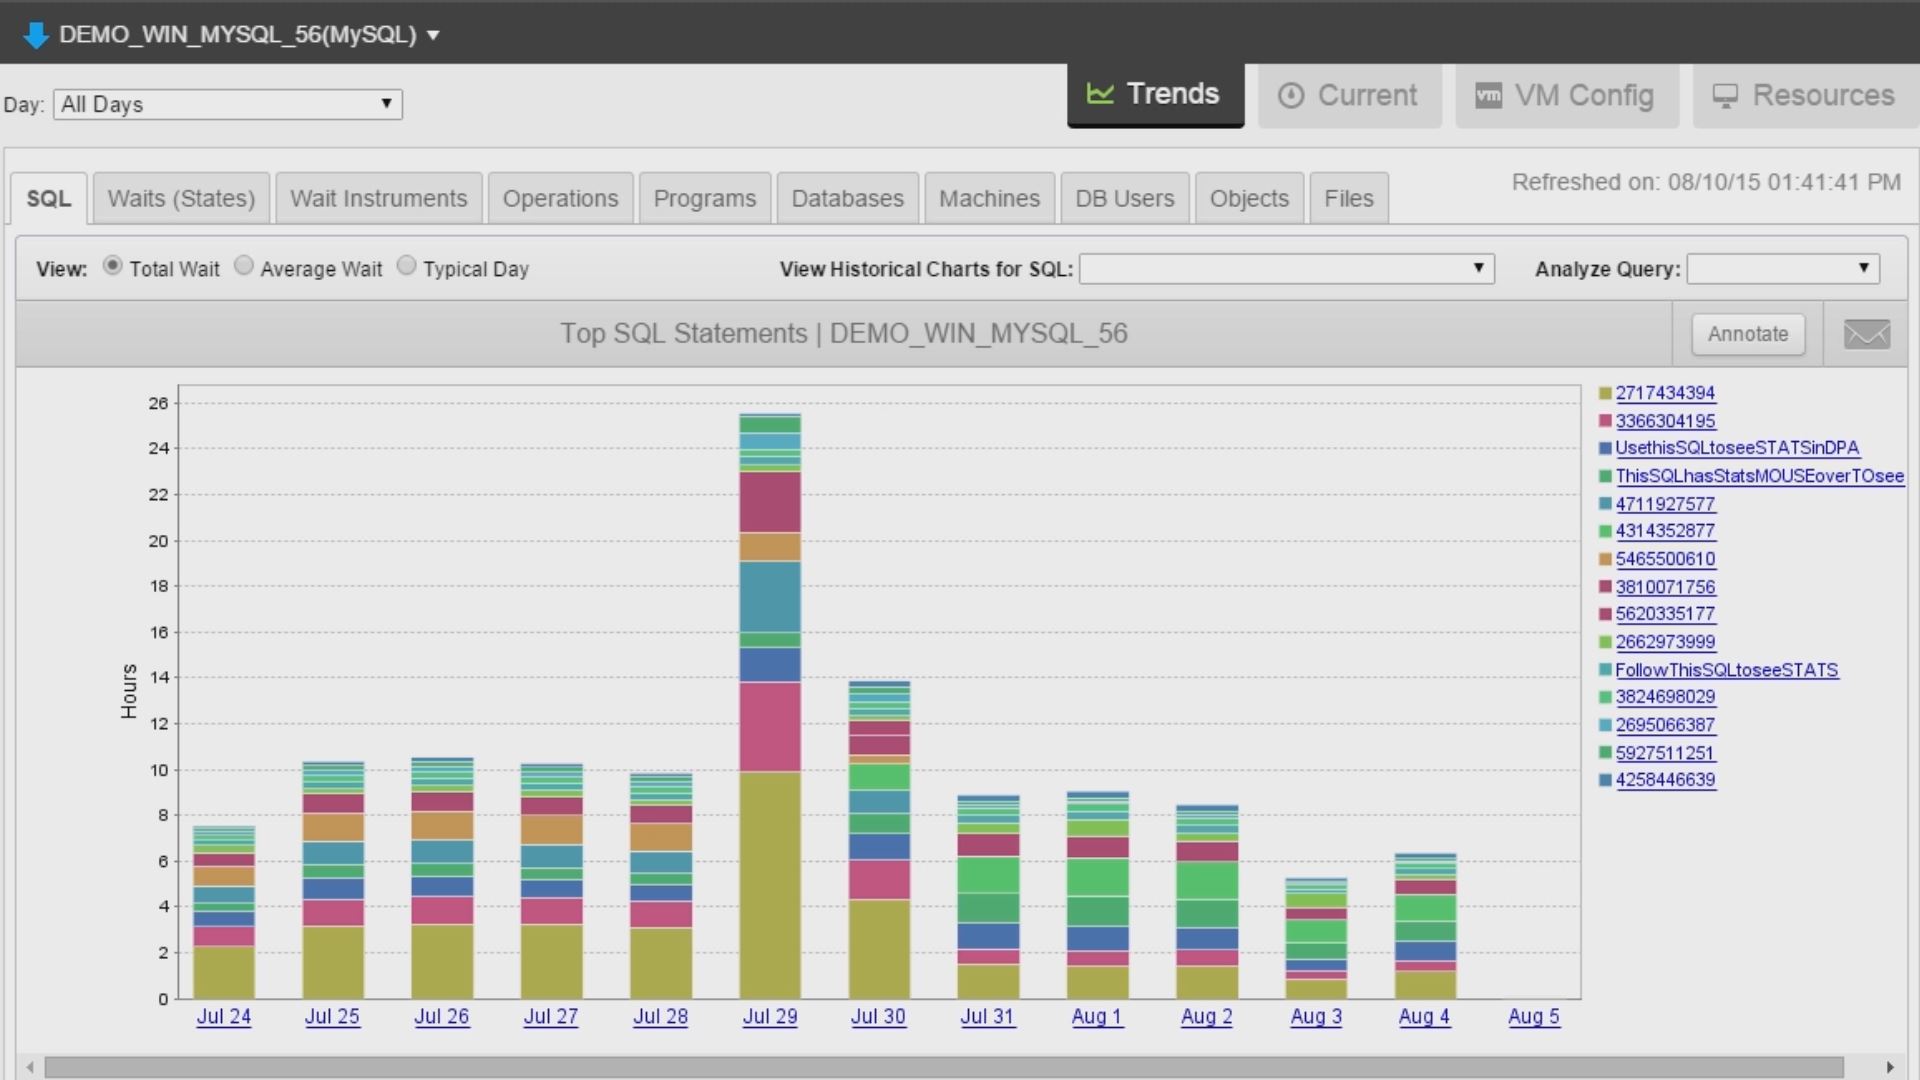Click the blue download arrow beside the instance name

(x=36, y=33)
